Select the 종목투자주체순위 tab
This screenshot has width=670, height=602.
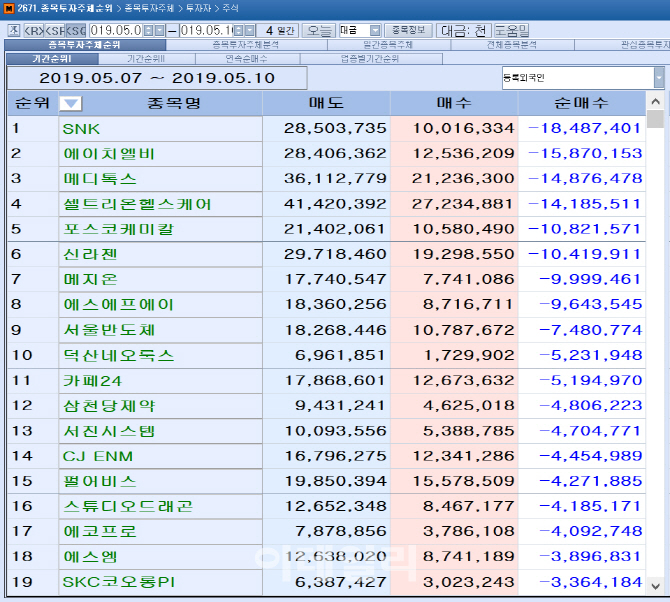(x=85, y=45)
